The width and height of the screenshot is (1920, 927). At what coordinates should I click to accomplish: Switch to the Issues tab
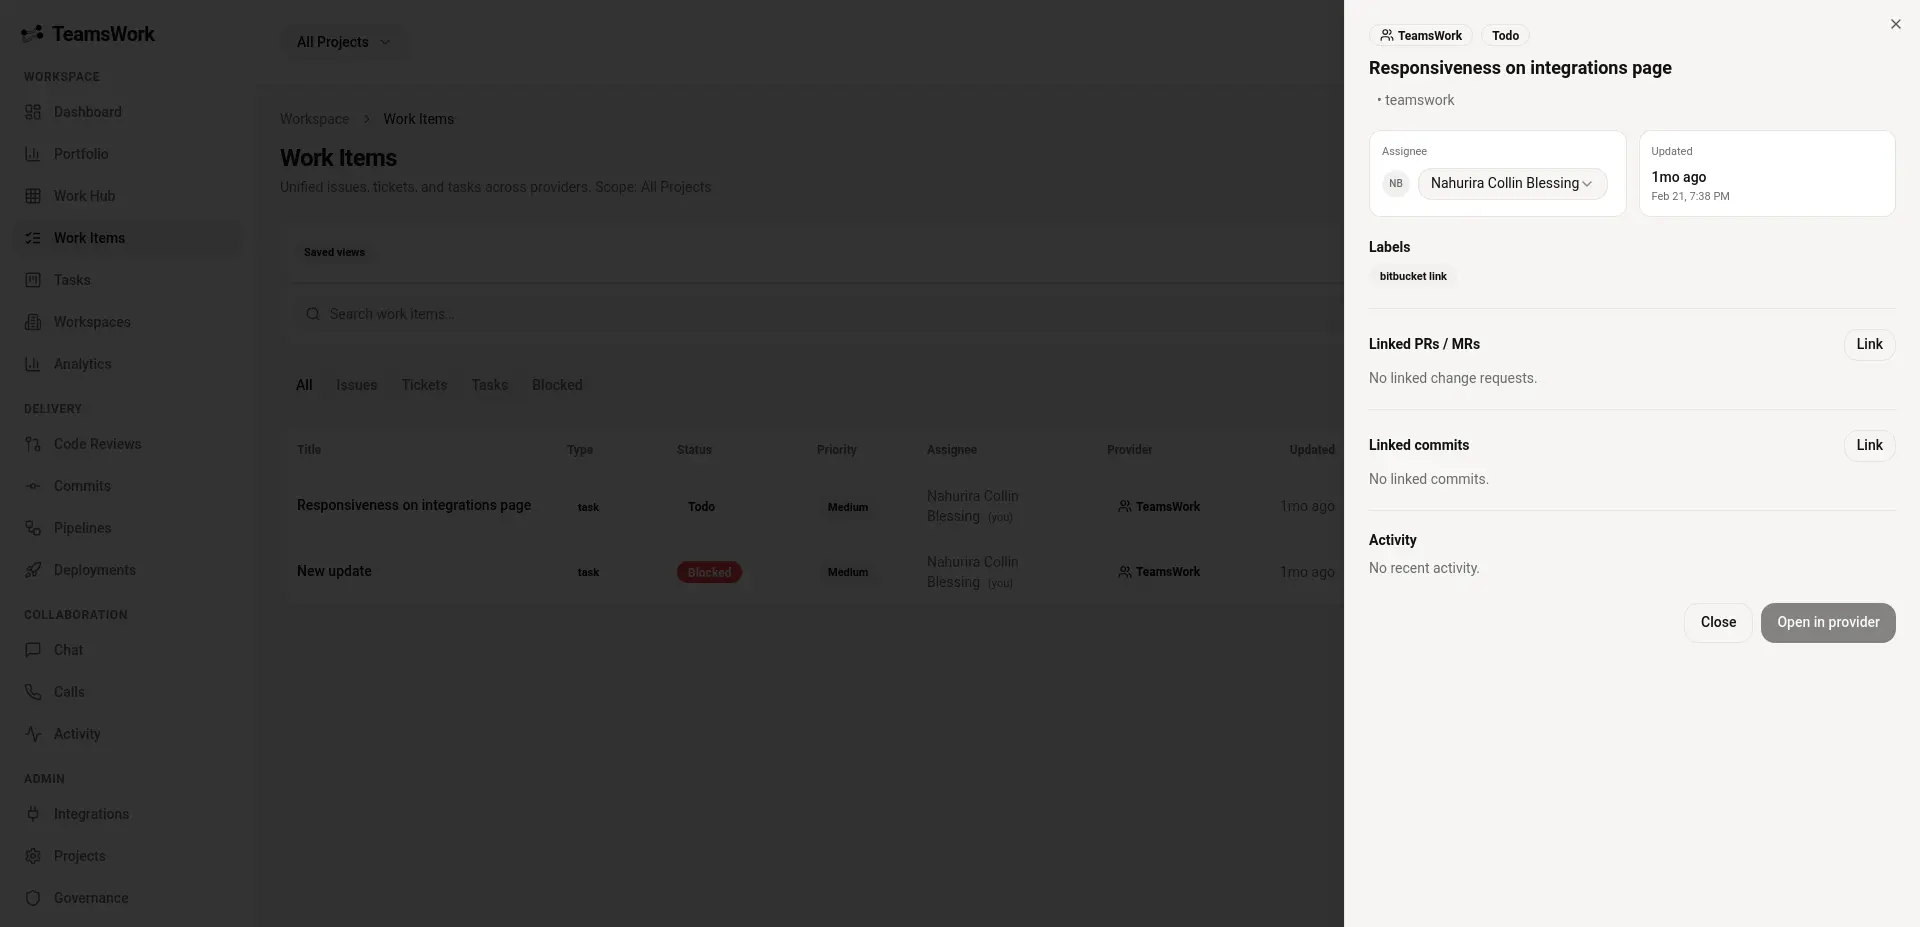[x=357, y=385]
